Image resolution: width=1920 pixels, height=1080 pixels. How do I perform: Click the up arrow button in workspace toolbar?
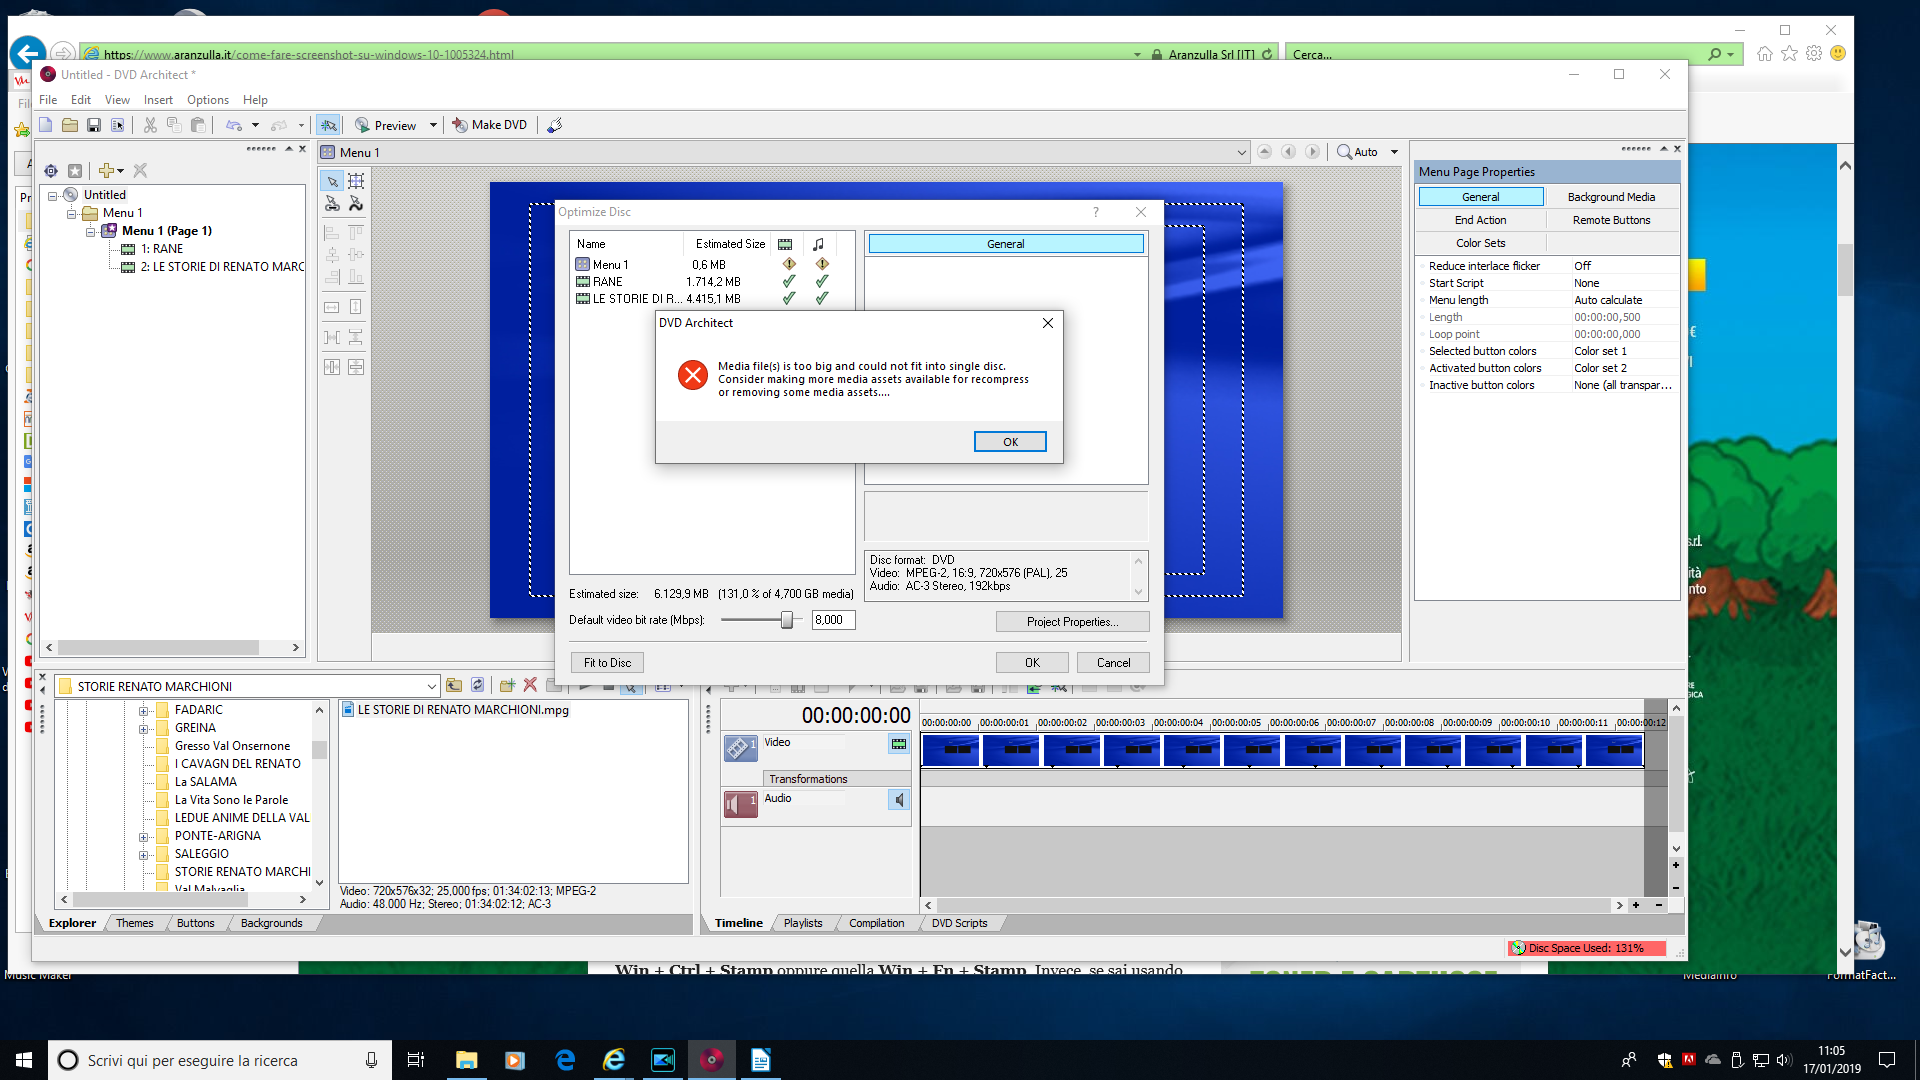1264,152
